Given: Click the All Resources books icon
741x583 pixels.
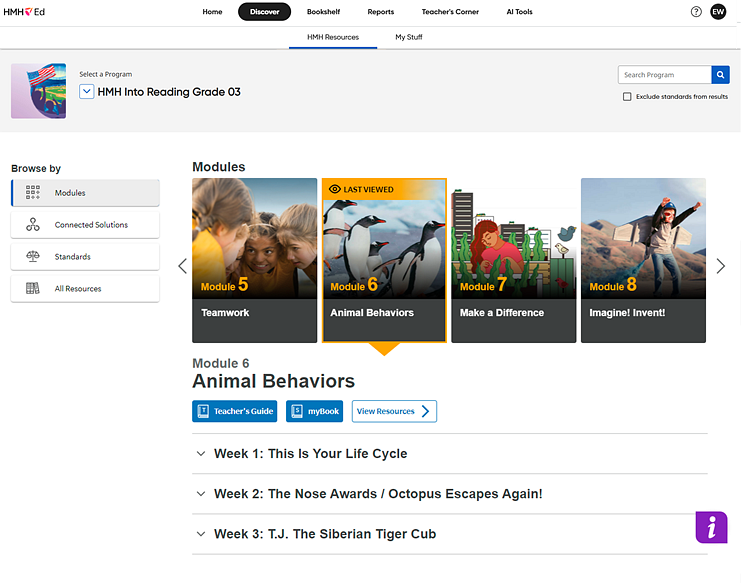Looking at the screenshot, I should point(33,288).
